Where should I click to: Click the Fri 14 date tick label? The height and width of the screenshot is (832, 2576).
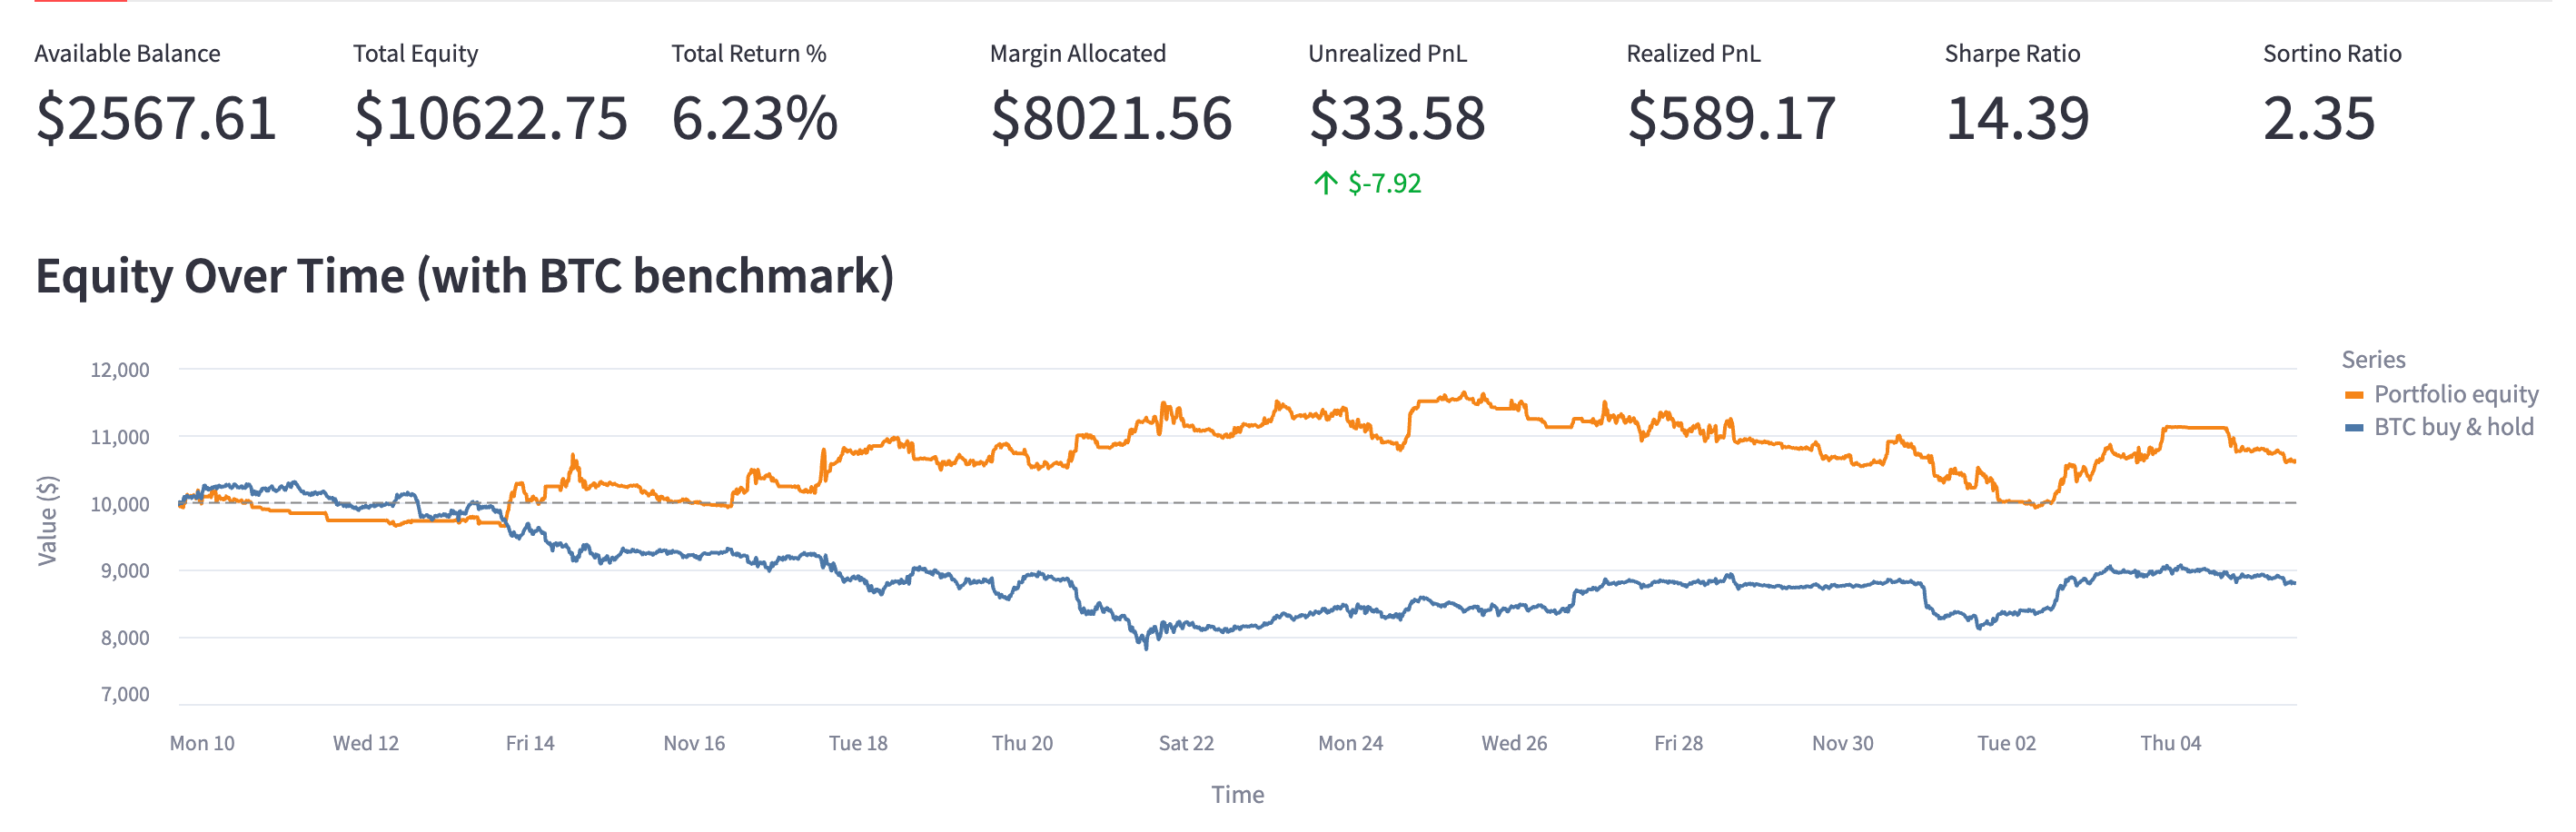tap(530, 743)
